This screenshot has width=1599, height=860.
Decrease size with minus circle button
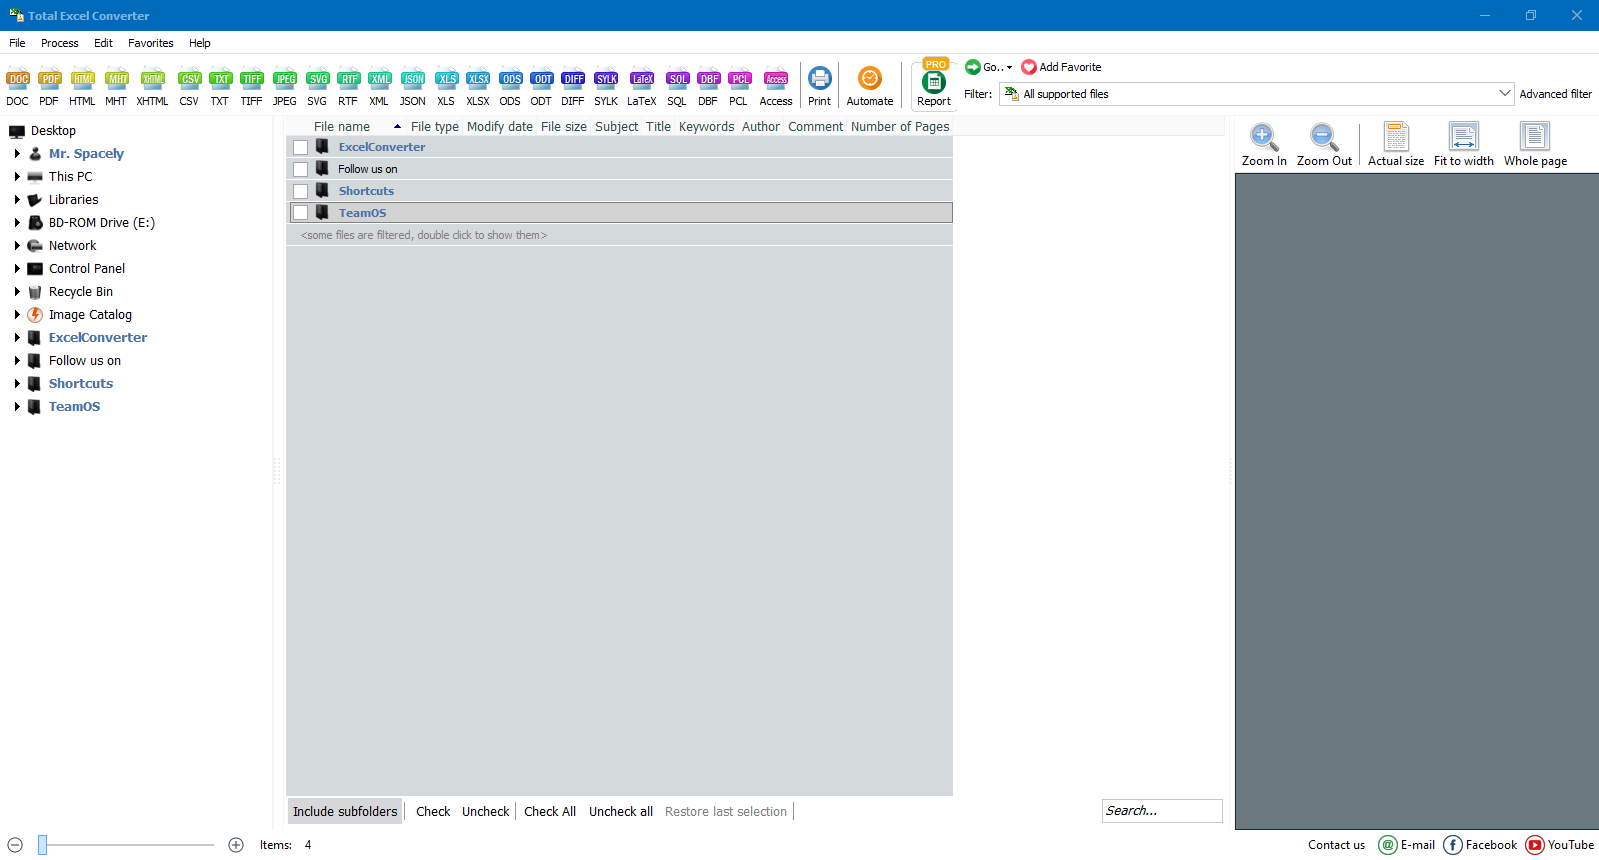15,845
